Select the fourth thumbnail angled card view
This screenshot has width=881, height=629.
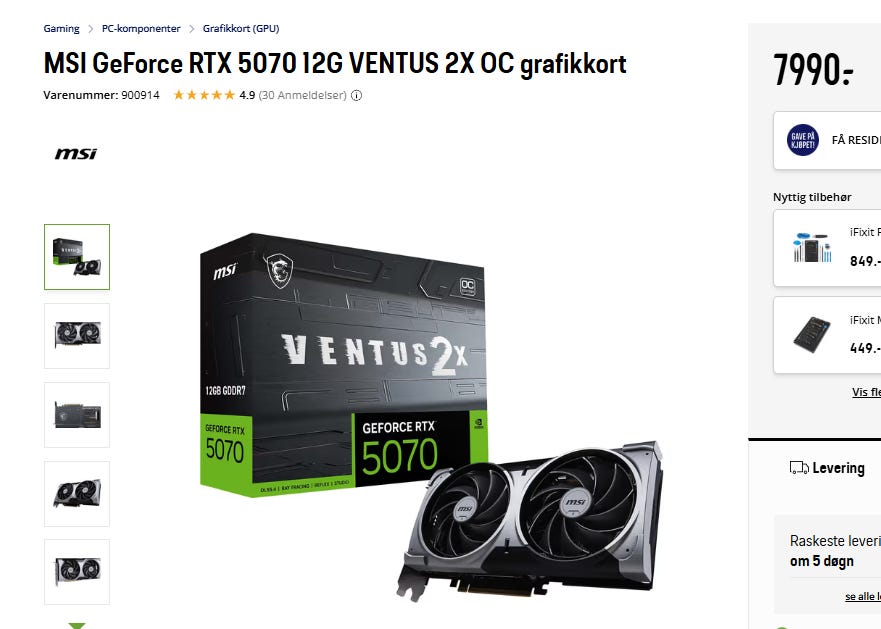[x=77, y=494]
